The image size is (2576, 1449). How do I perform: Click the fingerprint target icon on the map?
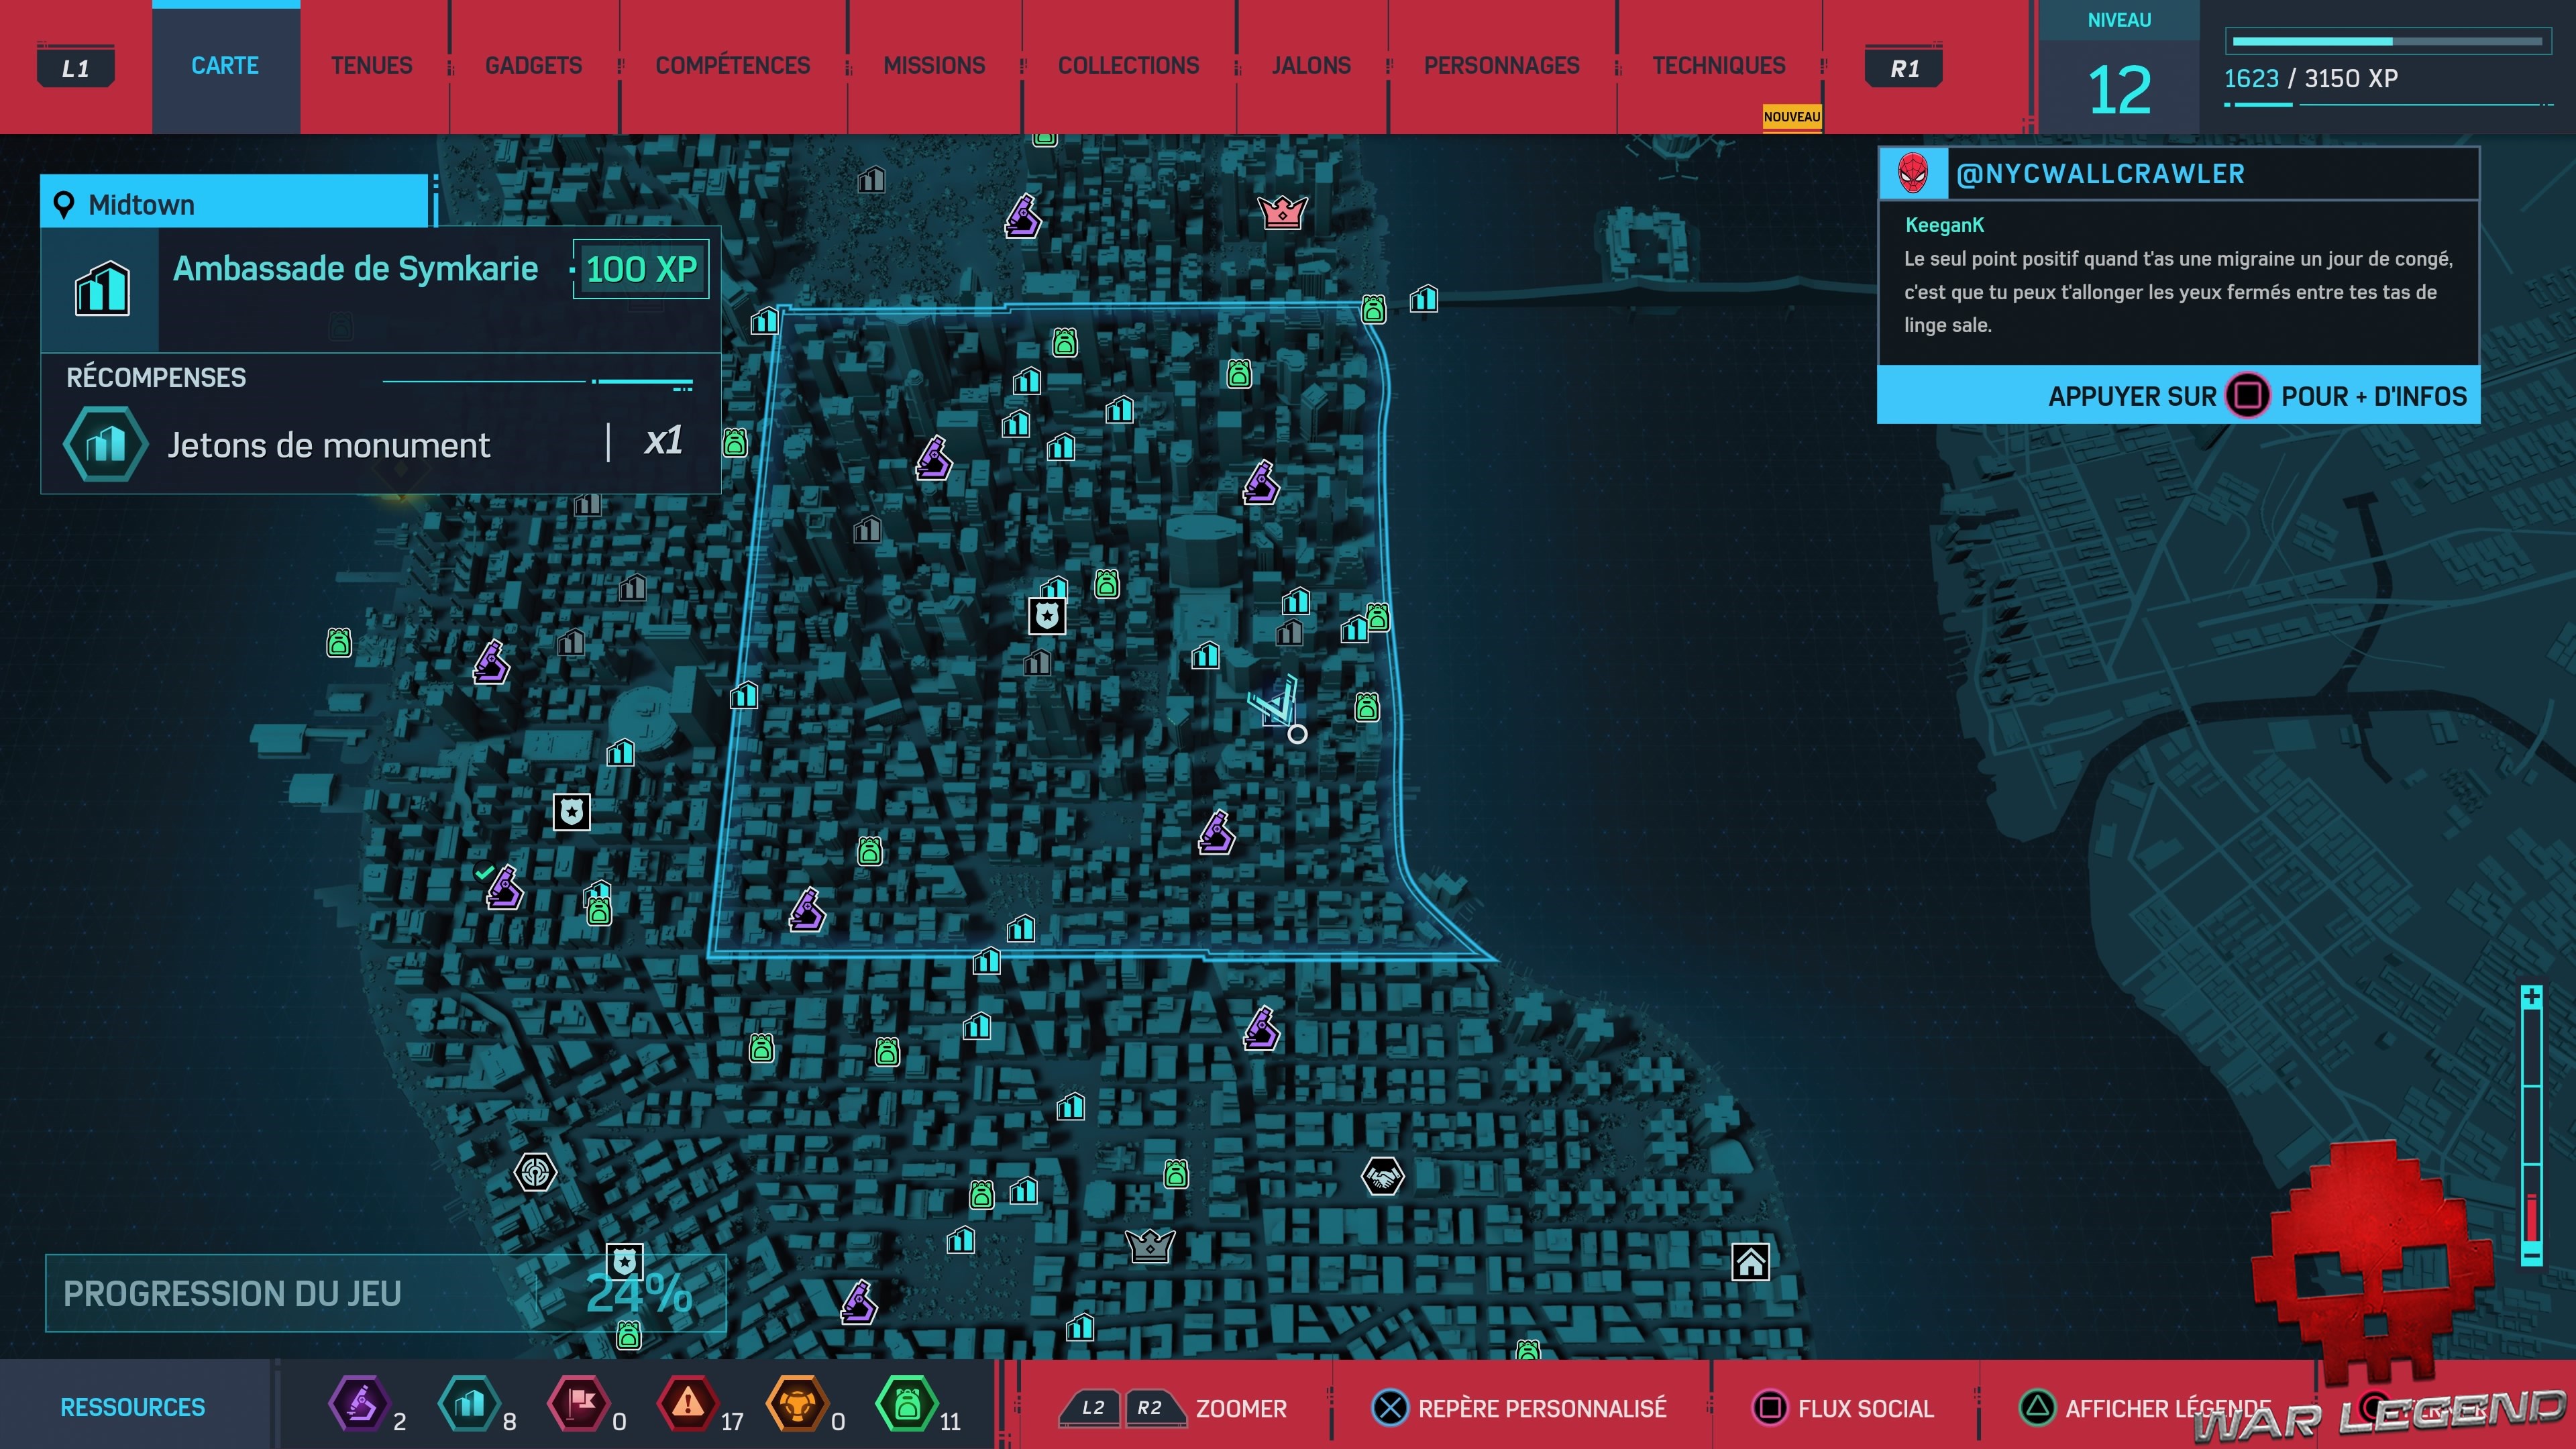pos(535,1172)
